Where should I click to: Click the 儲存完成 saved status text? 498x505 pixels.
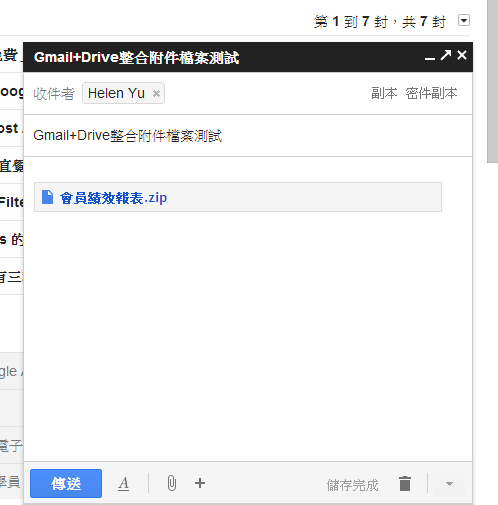(352, 485)
